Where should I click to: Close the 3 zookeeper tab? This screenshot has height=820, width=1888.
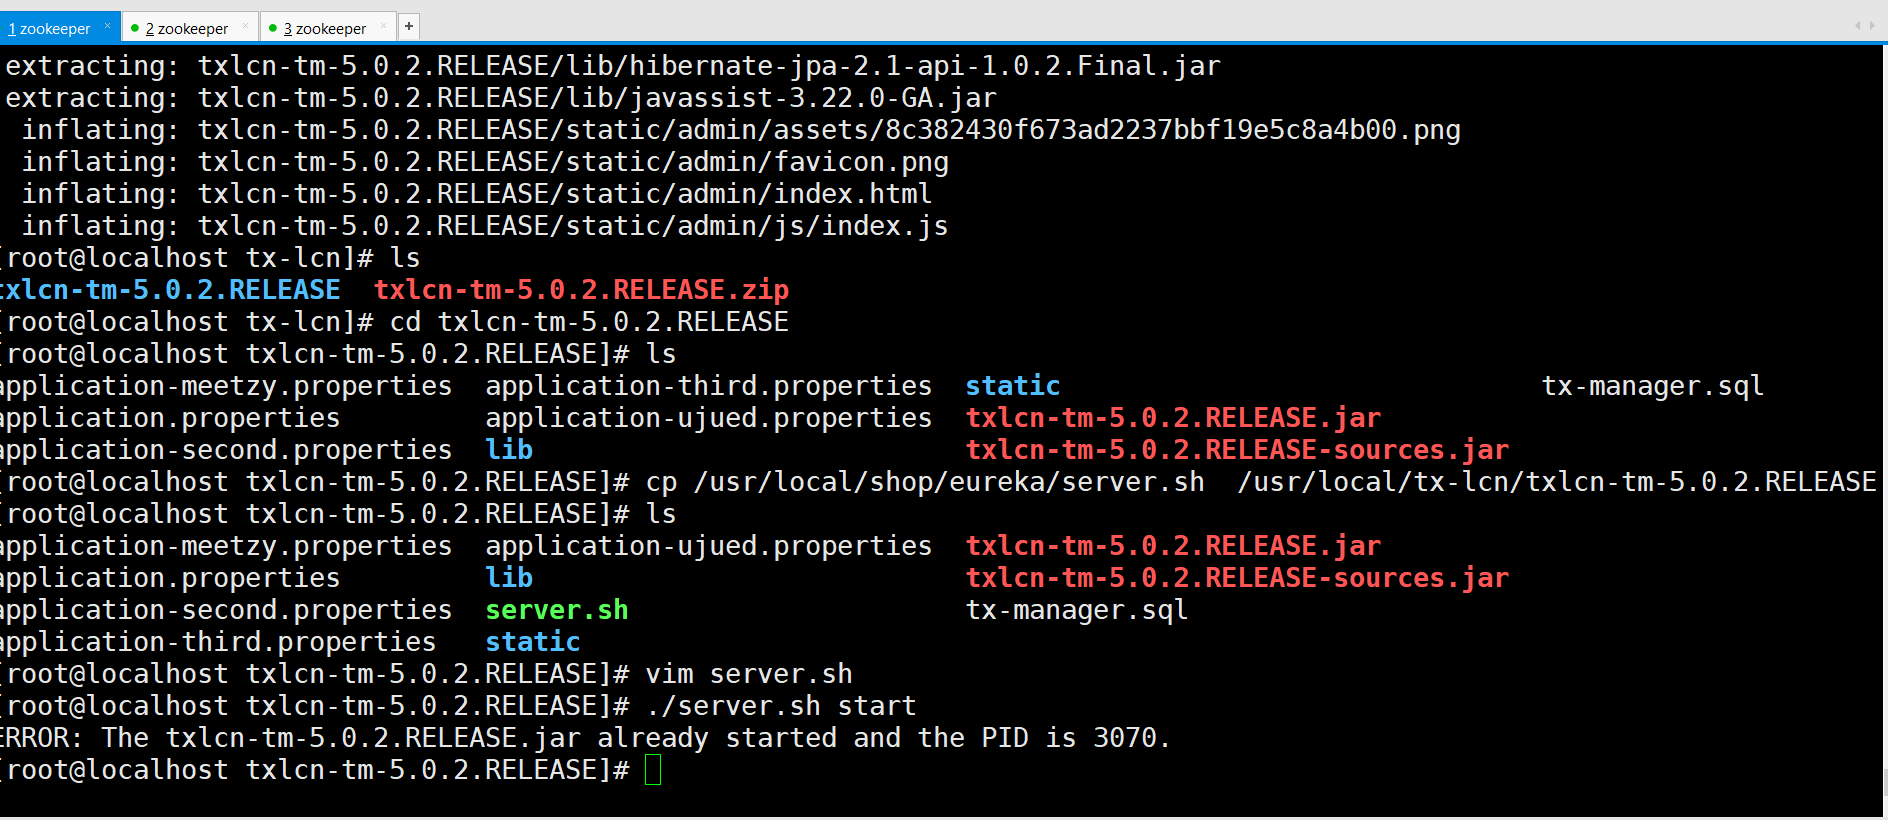pyautogui.click(x=383, y=26)
